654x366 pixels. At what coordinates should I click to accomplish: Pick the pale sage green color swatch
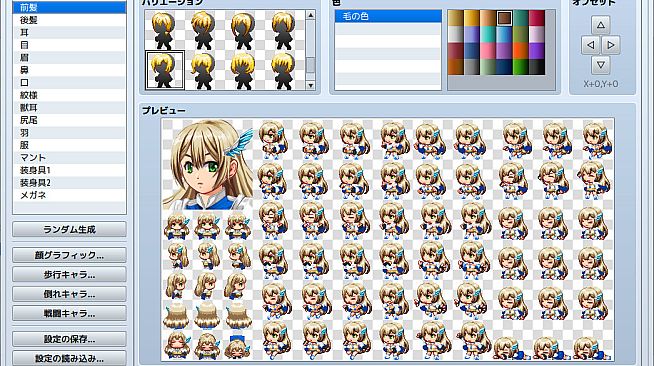(x=488, y=67)
